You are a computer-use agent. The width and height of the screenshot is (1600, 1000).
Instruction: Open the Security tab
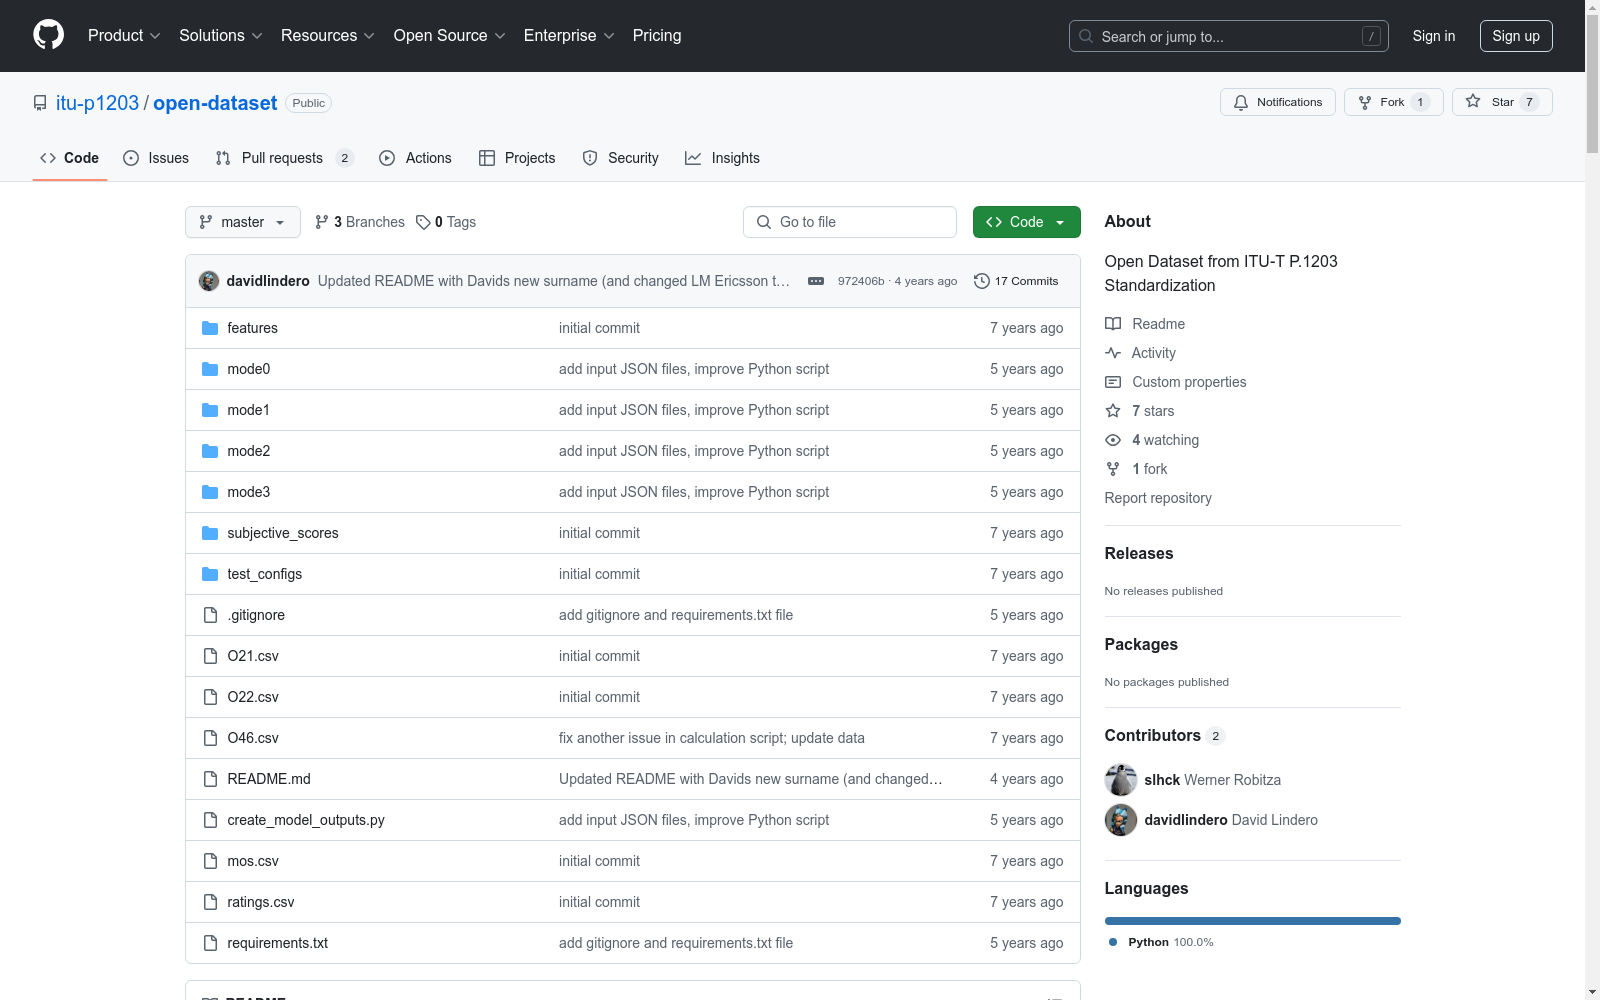[x=620, y=158]
